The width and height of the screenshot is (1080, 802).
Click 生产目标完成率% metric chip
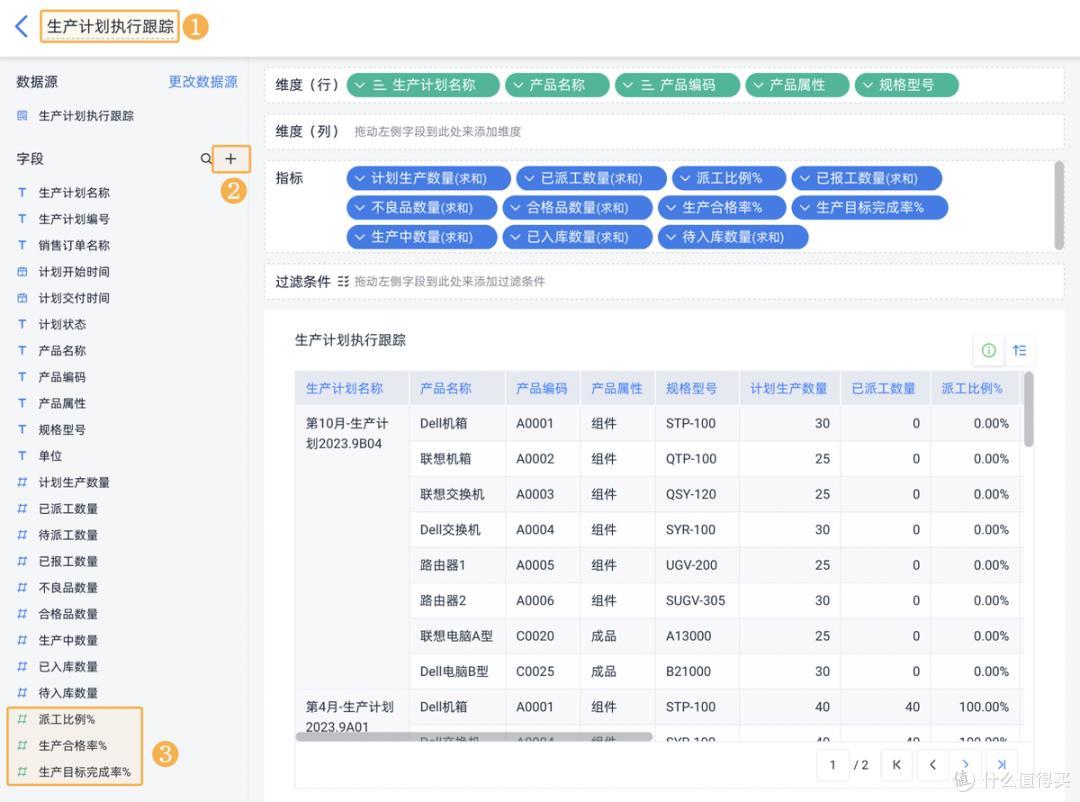coord(869,207)
